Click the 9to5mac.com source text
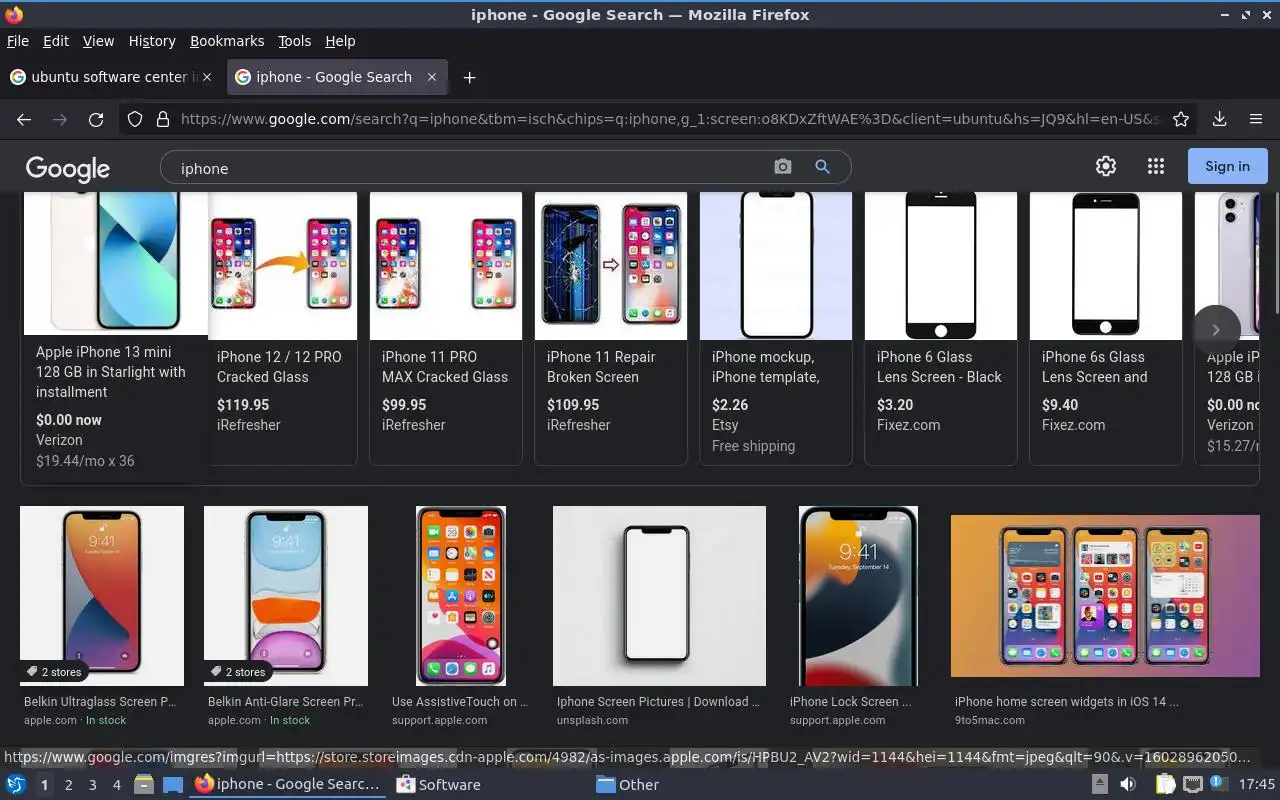1280x800 pixels. point(990,720)
